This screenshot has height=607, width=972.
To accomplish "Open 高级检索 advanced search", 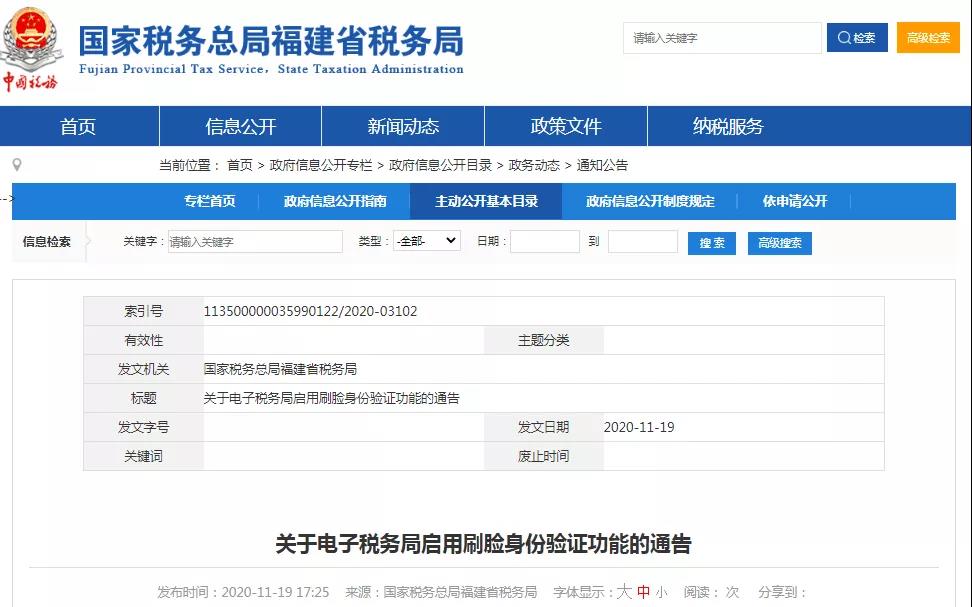I will [928, 38].
